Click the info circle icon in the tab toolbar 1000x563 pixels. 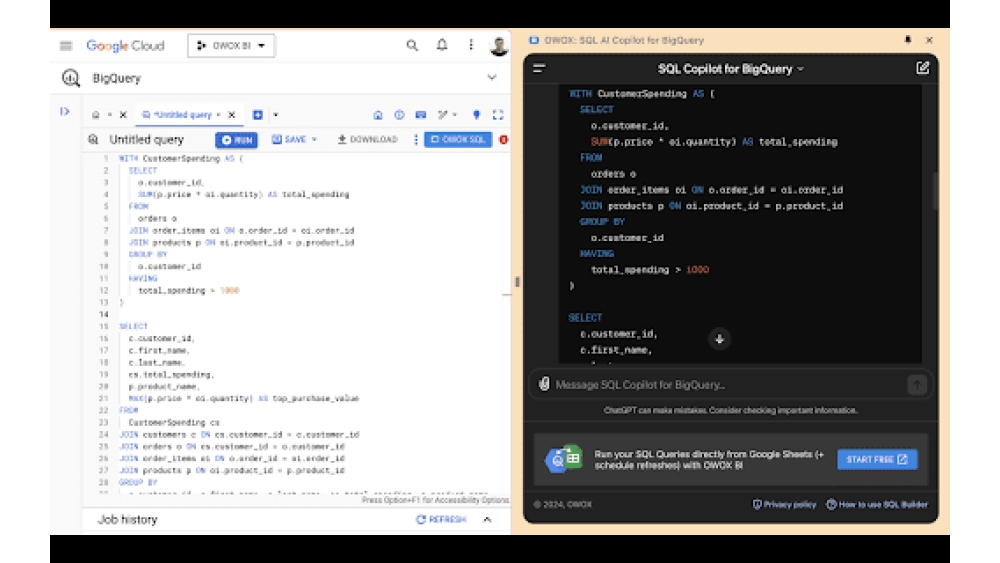(x=399, y=115)
